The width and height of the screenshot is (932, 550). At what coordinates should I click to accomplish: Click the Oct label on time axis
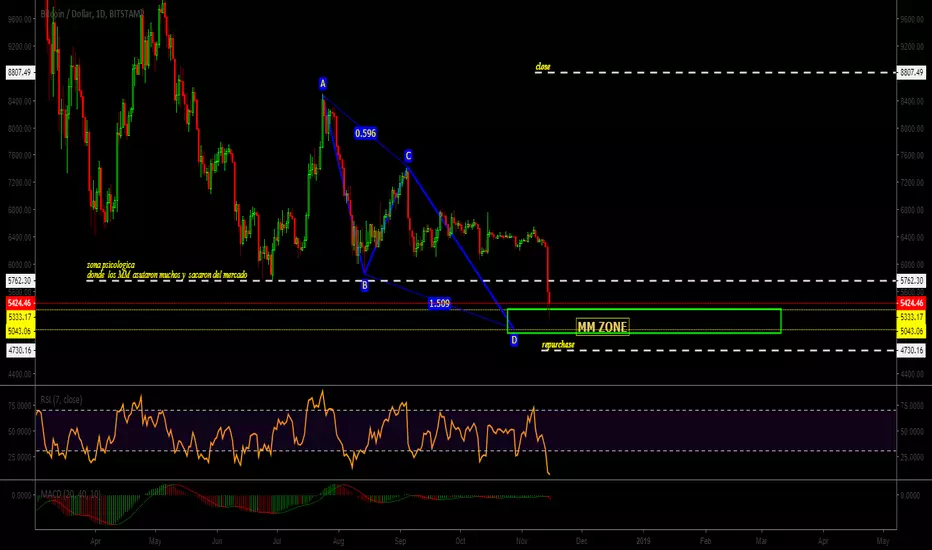(460, 541)
